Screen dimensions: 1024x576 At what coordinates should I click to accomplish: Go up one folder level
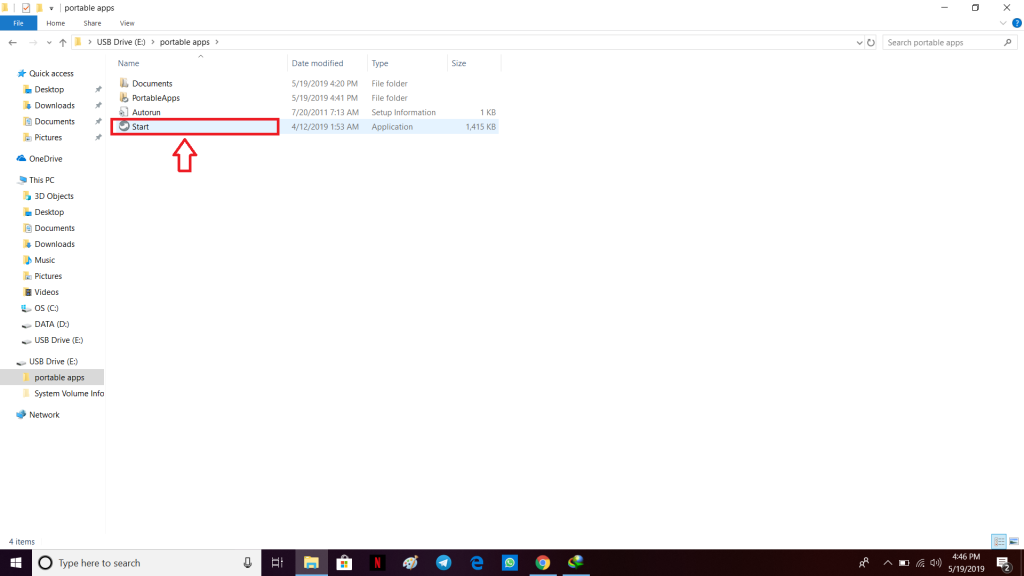pyautogui.click(x=63, y=42)
